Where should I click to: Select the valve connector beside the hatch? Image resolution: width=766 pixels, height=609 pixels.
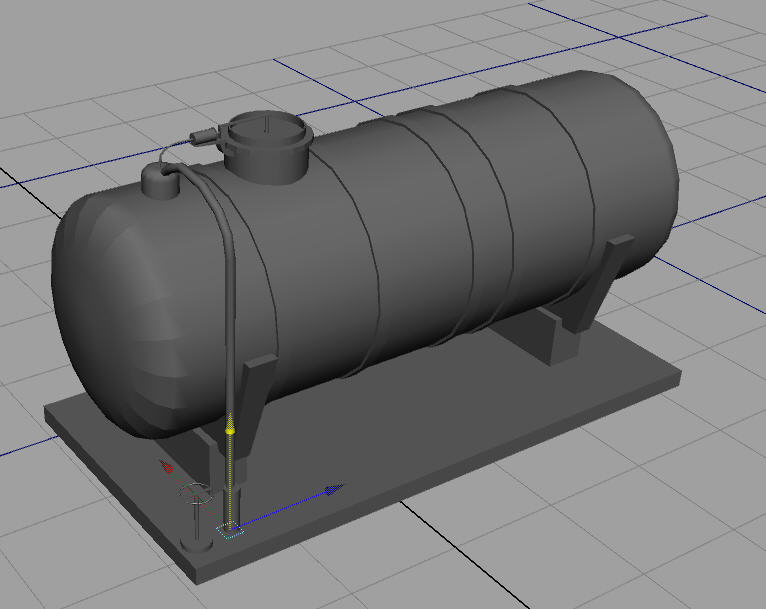coord(203,135)
